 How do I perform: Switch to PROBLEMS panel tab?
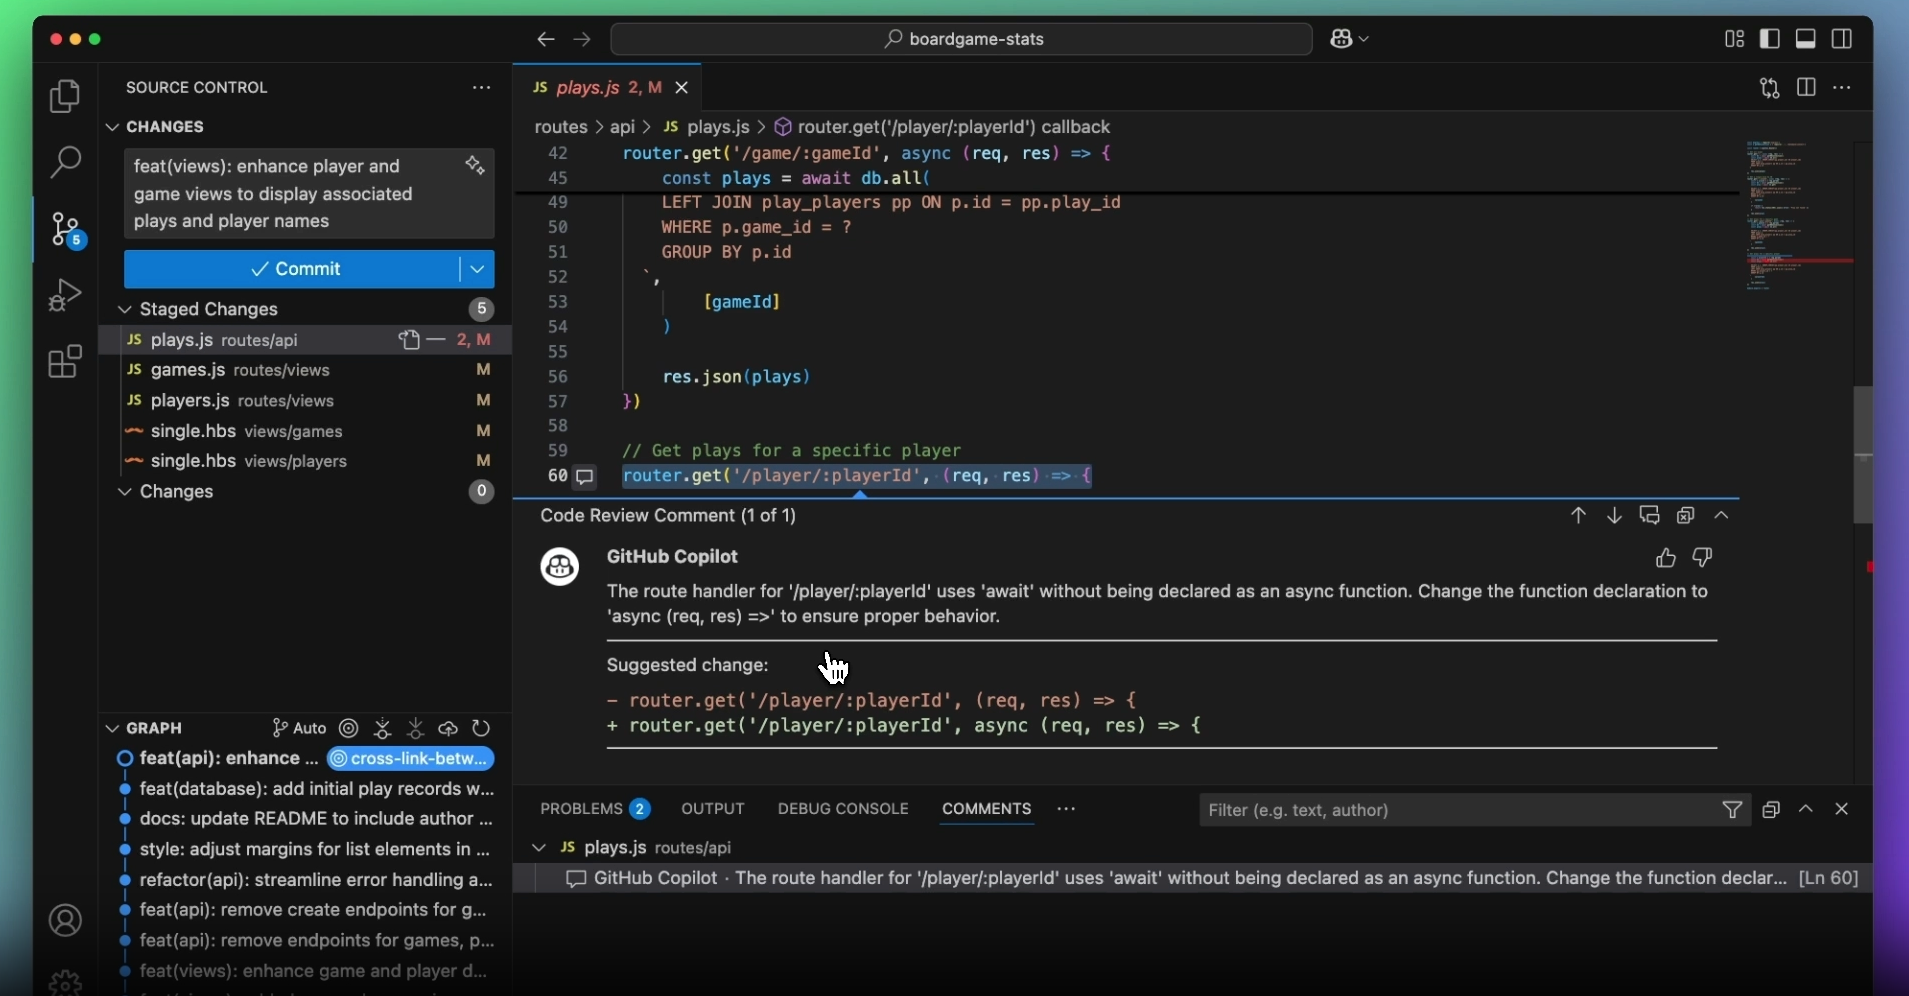click(x=595, y=809)
